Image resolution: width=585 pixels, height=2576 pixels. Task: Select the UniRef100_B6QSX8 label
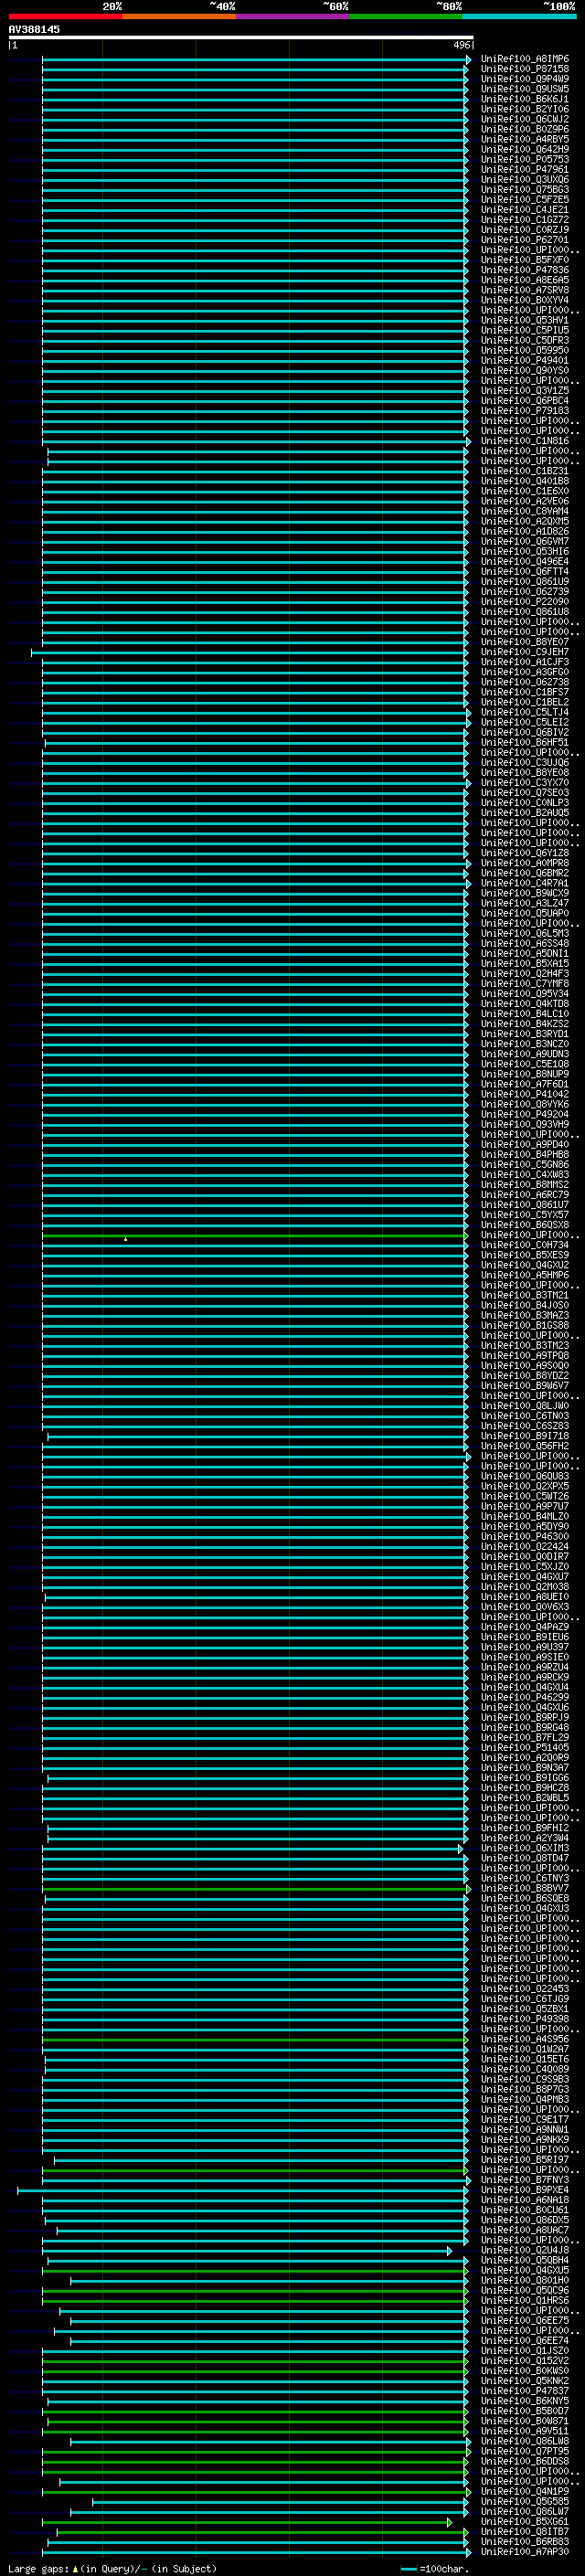click(x=525, y=1225)
